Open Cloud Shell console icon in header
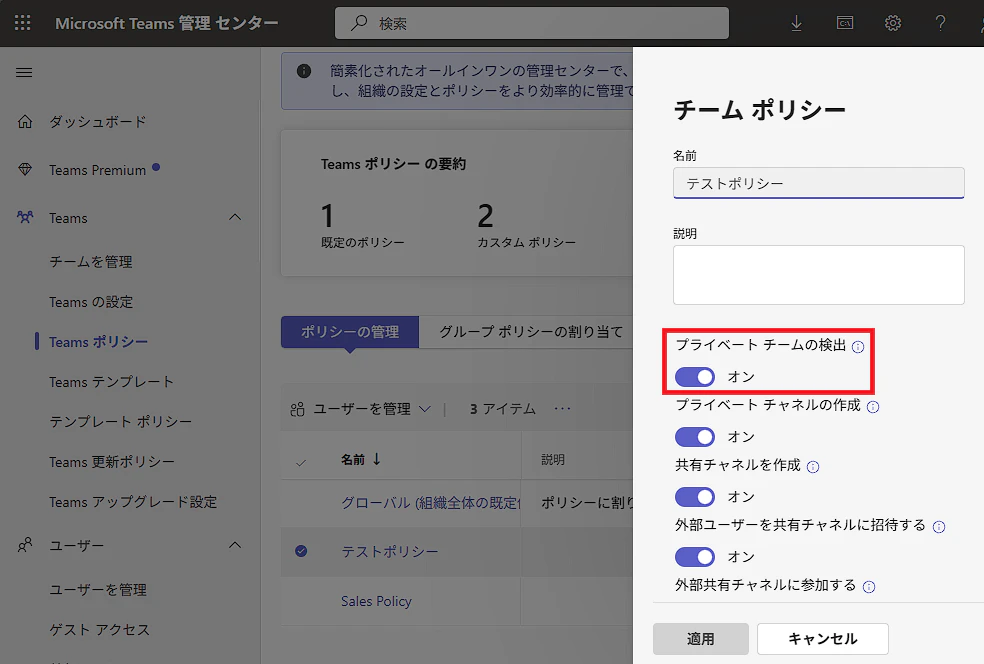Image resolution: width=984 pixels, height=664 pixels. click(845, 23)
